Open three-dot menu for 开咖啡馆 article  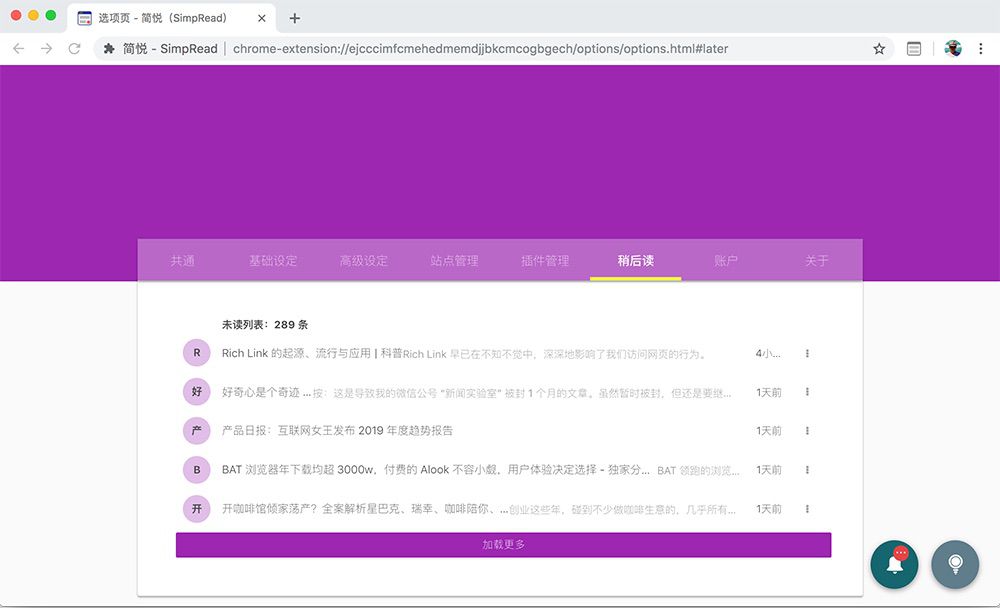(x=807, y=509)
